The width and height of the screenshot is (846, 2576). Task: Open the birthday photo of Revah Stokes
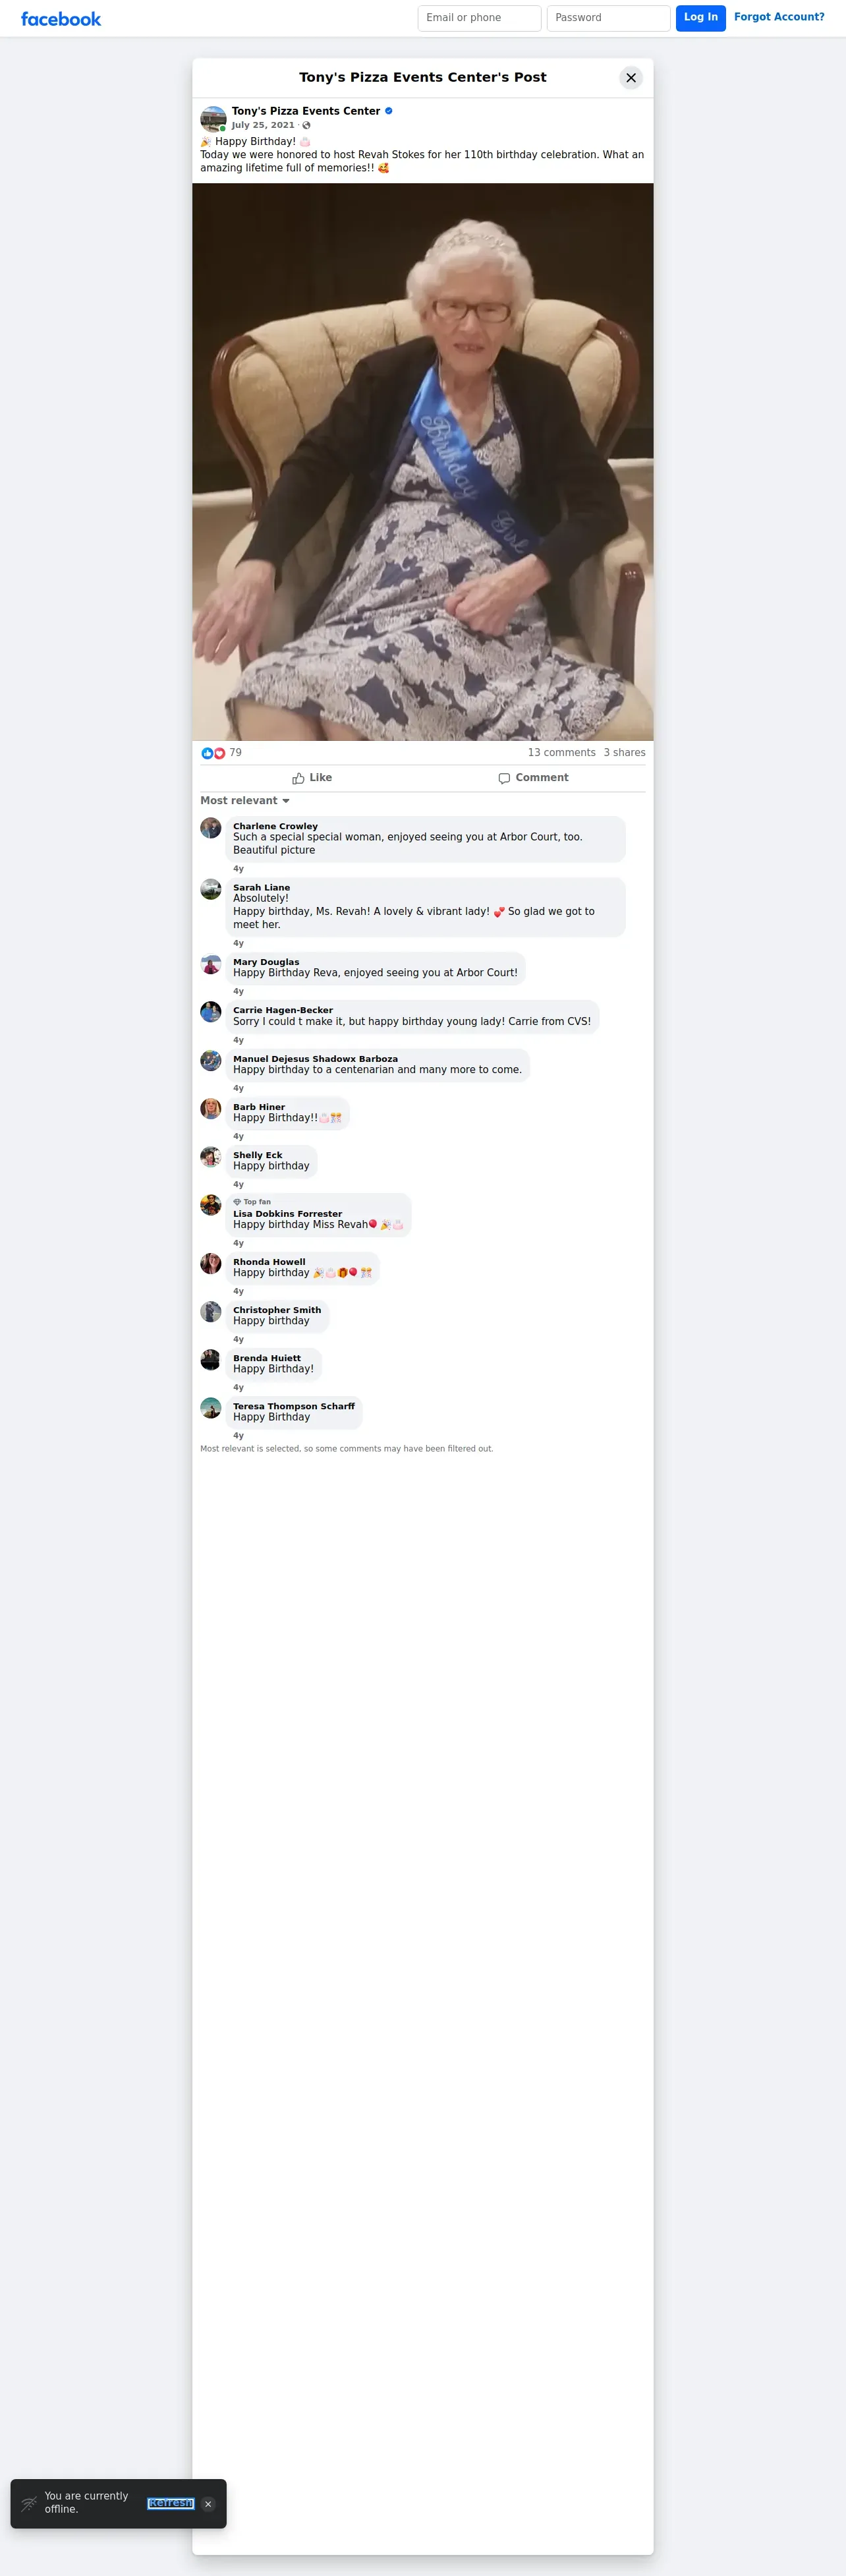click(x=423, y=462)
